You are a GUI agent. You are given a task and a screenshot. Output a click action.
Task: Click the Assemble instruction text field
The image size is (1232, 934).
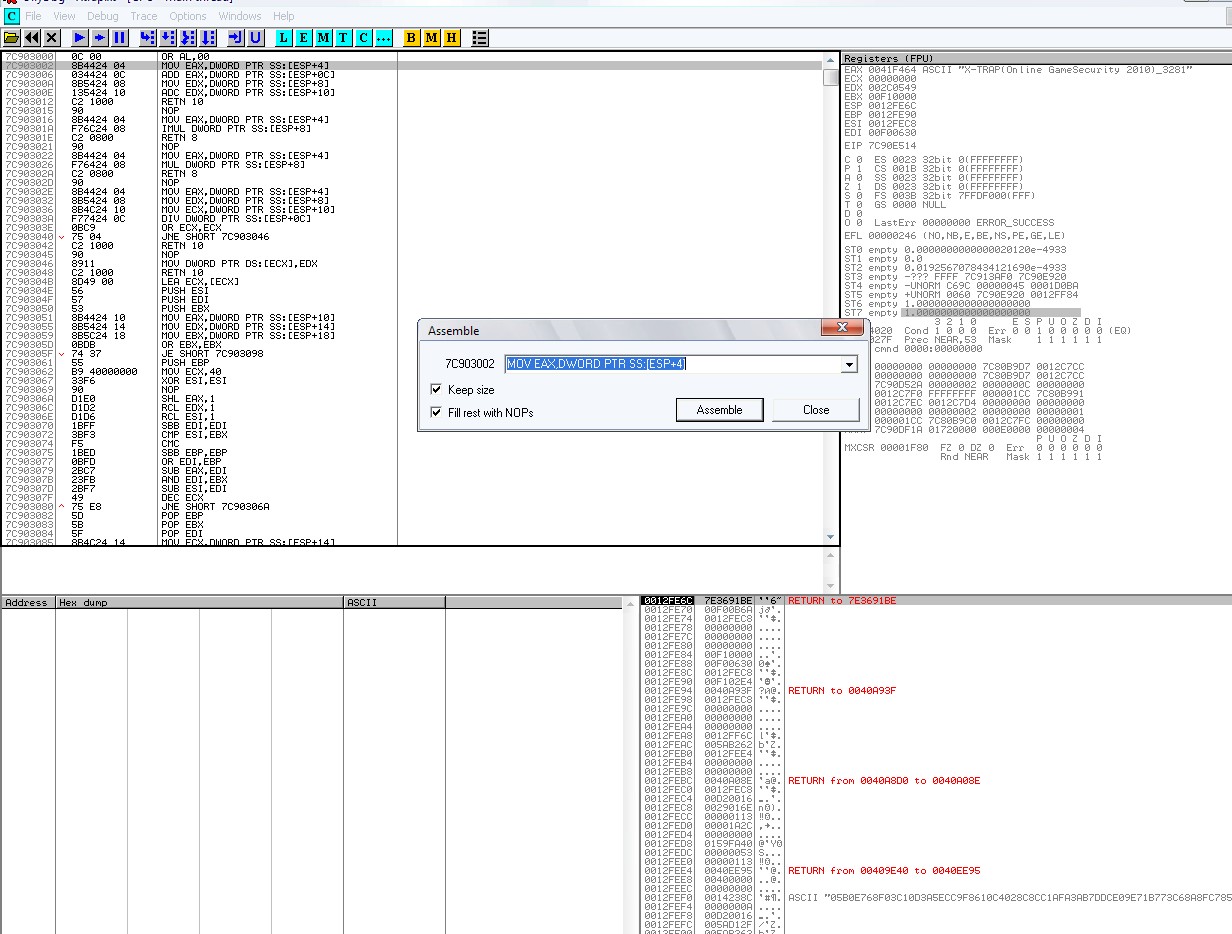[x=675, y=365]
